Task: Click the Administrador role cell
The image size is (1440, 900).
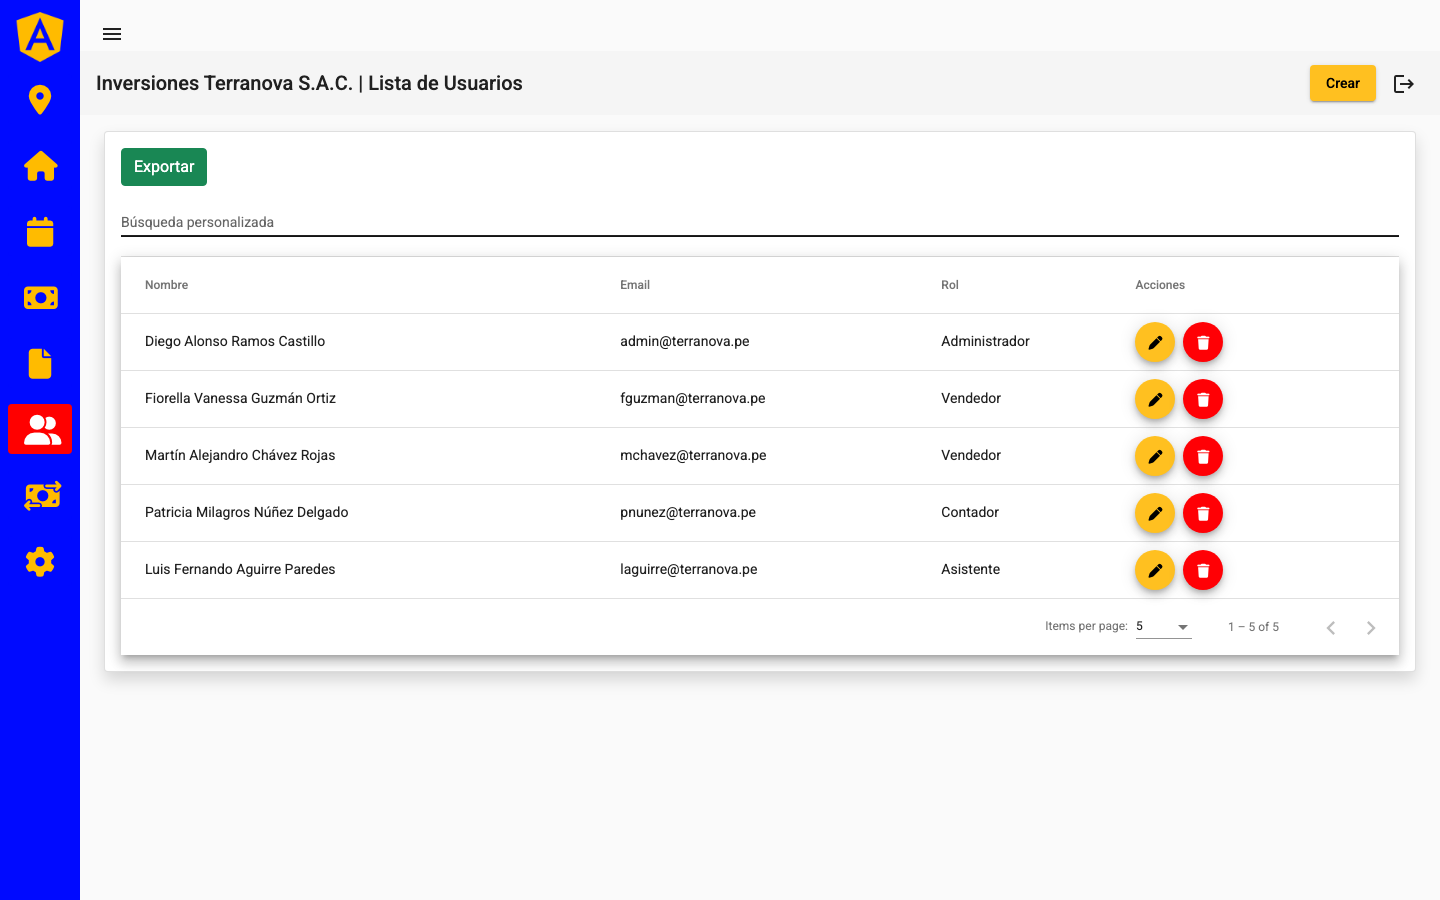Action: pos(985,342)
